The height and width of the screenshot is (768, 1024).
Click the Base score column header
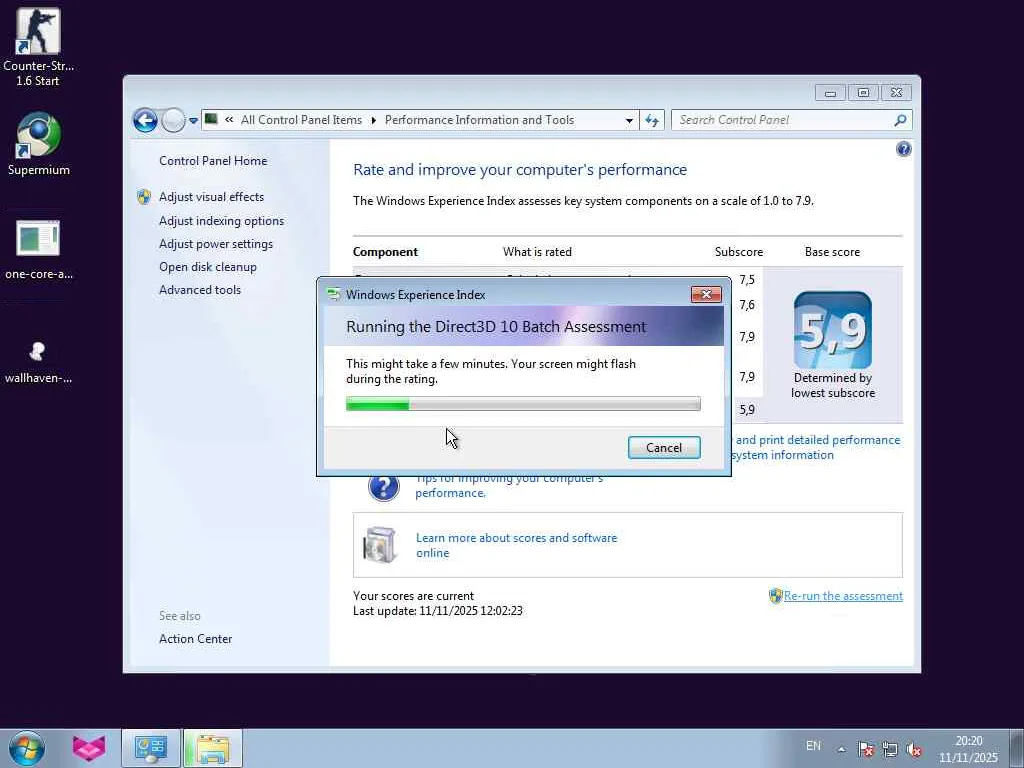click(x=832, y=252)
